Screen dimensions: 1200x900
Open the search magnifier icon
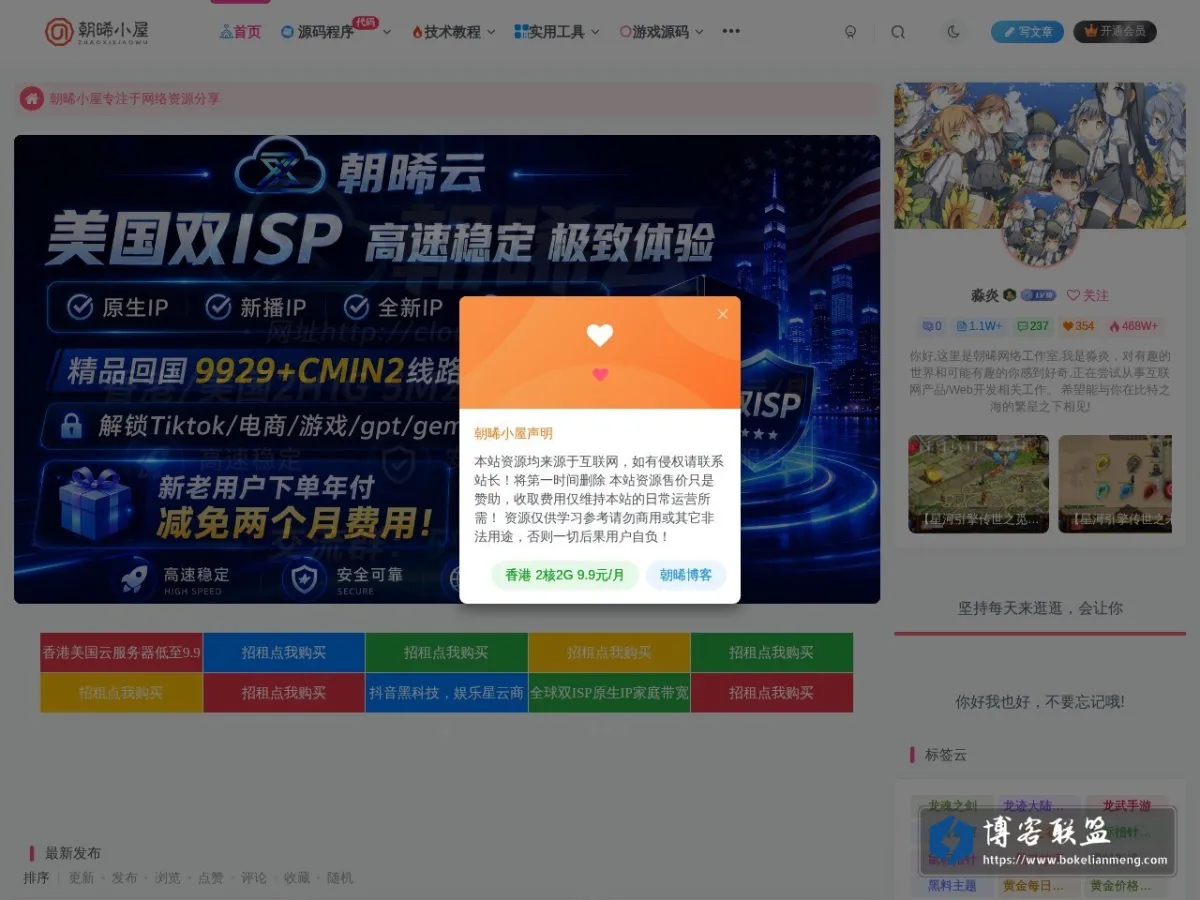point(898,32)
